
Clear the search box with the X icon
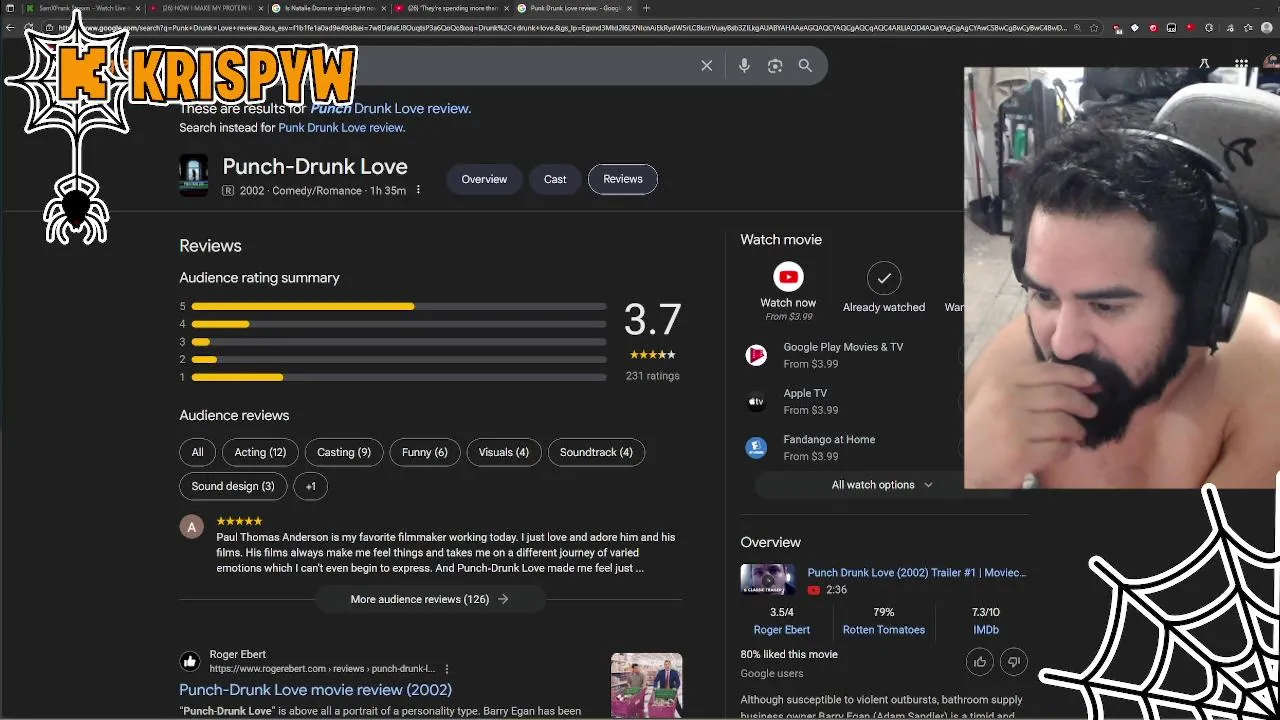[706, 66]
